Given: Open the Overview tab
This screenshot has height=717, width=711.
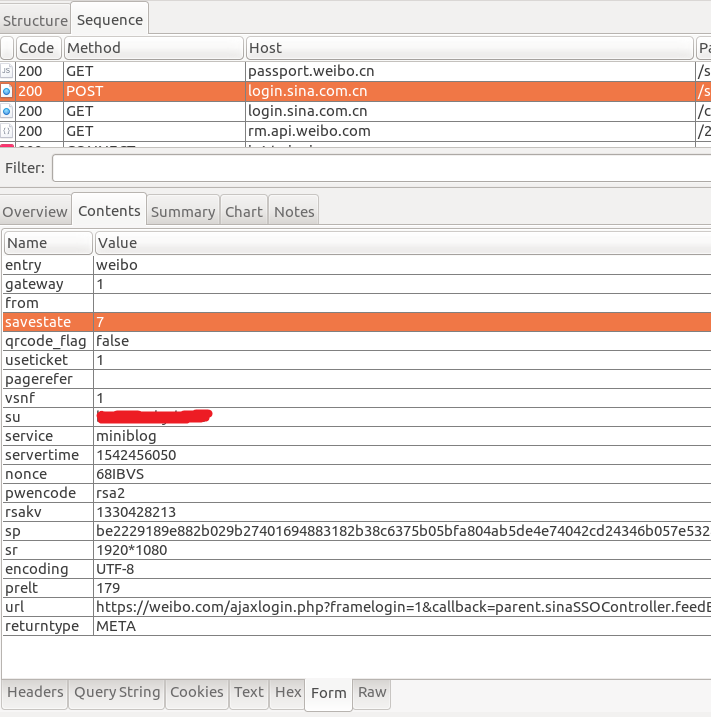Looking at the screenshot, I should click(35, 212).
